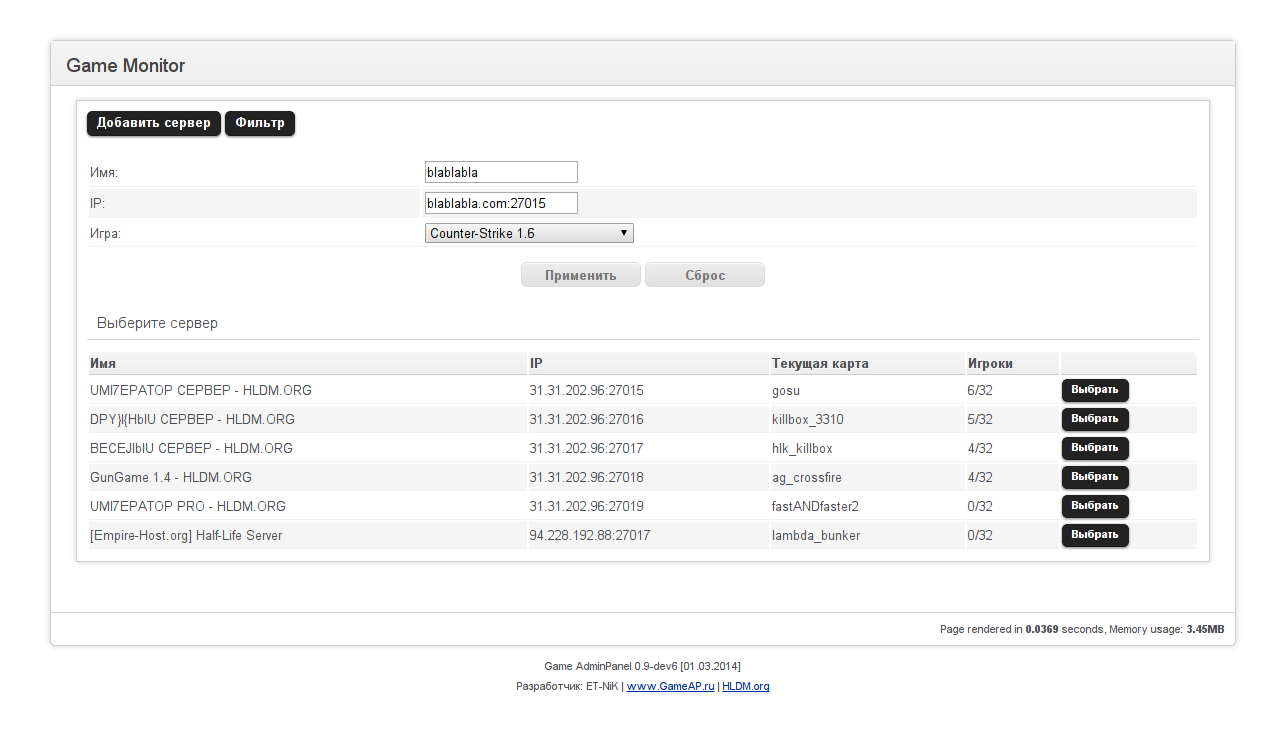Open the HLDM.org footer link
Viewport: 1286px width, 736px height.
point(746,686)
